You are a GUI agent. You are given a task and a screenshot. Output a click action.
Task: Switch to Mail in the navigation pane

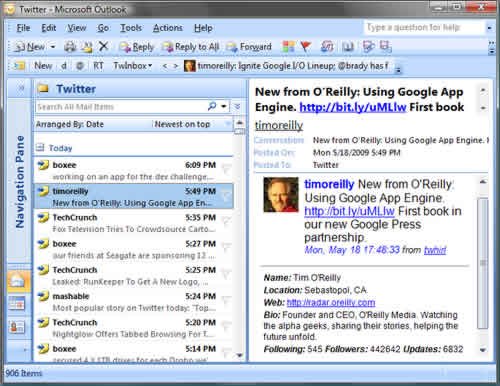click(17, 281)
